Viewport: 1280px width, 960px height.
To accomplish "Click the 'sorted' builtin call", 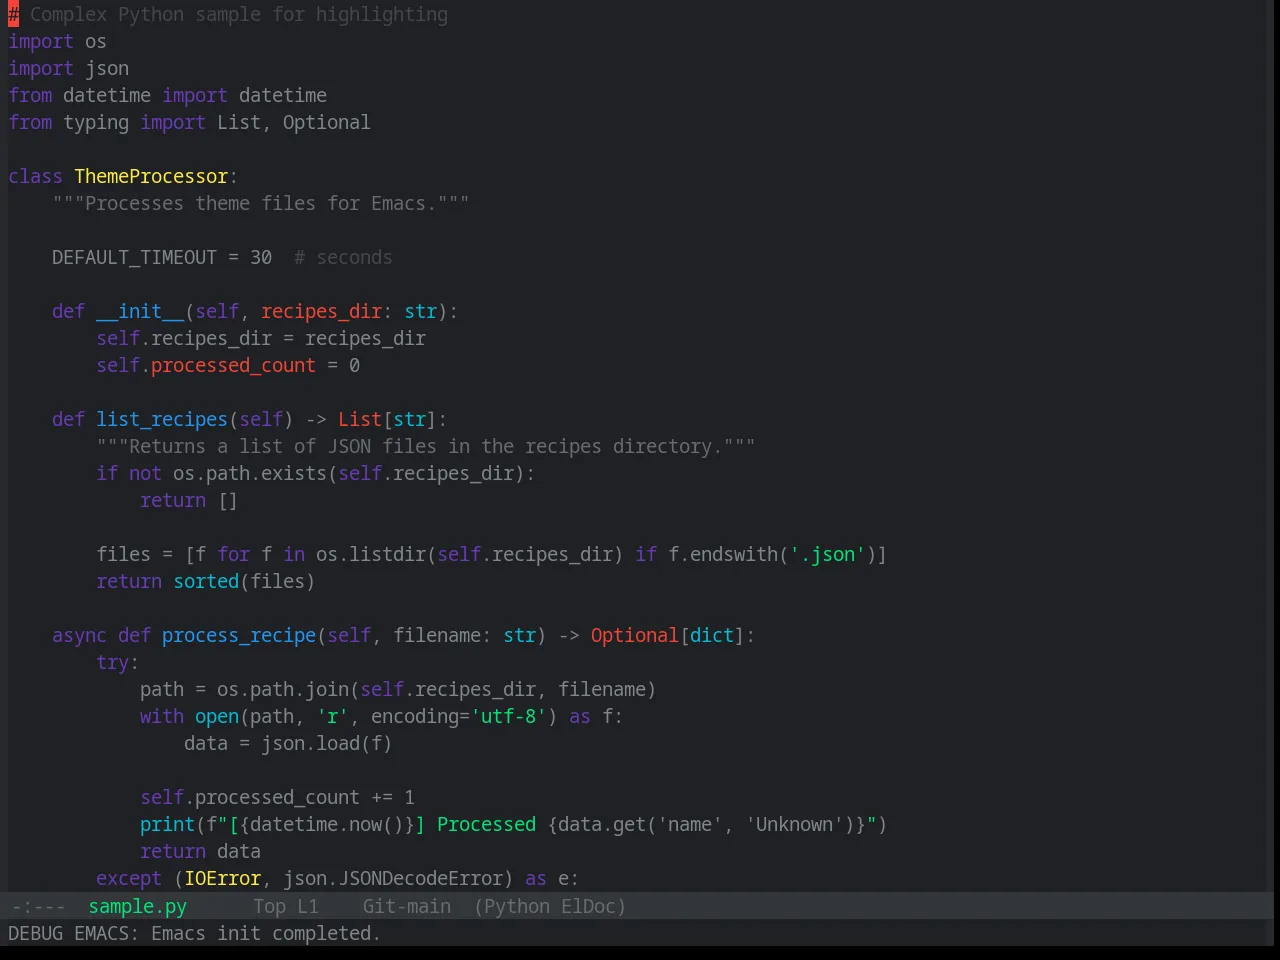I will click(206, 581).
